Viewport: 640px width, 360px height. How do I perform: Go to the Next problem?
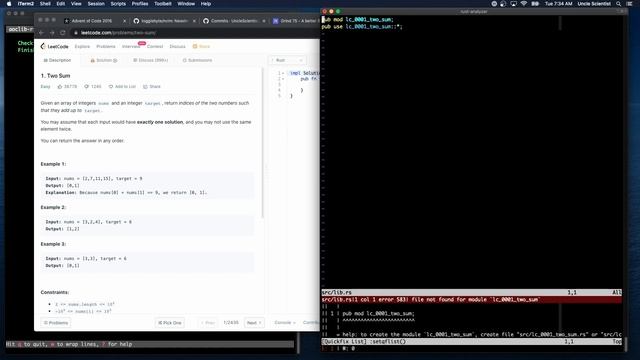tap(254, 323)
